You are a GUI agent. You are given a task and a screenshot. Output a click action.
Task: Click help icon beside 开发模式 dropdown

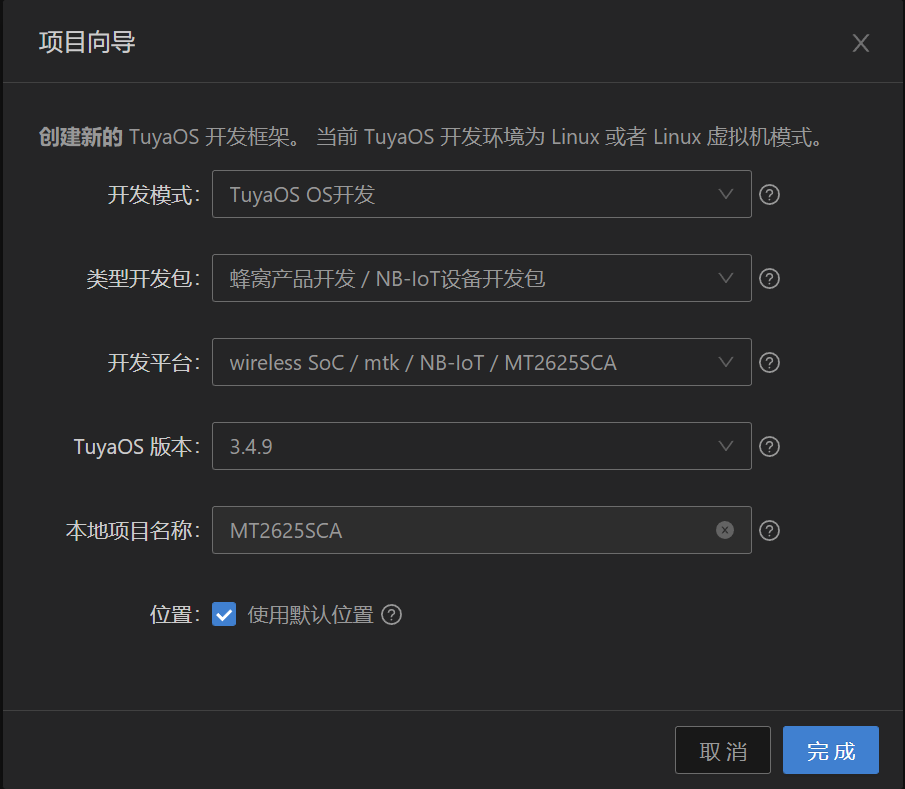tap(769, 195)
